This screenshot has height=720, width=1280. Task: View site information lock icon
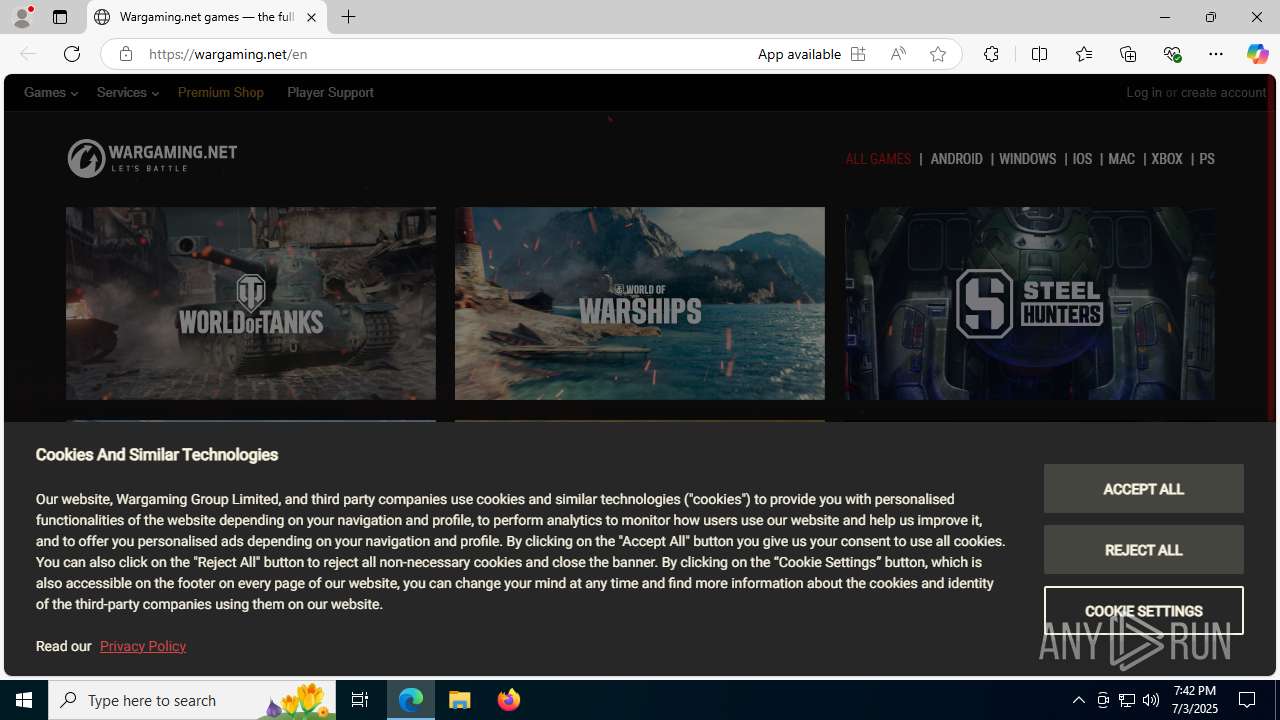tap(125, 54)
